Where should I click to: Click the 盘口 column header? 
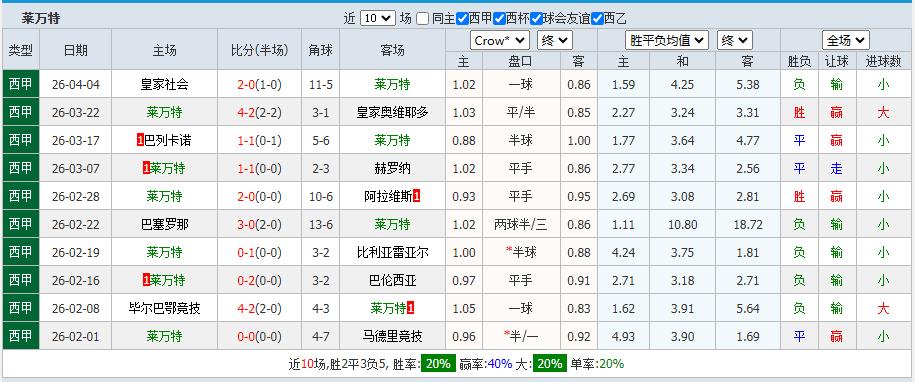coord(521,61)
